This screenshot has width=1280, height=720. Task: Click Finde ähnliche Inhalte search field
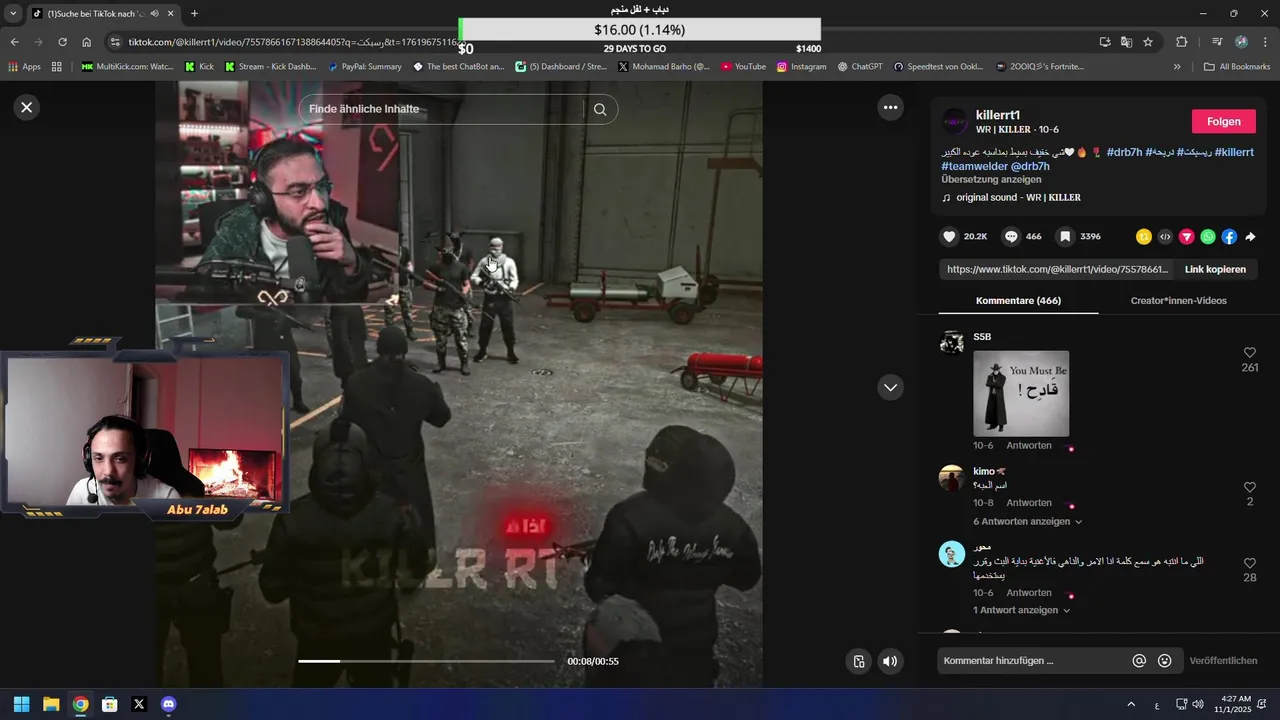coord(445,109)
